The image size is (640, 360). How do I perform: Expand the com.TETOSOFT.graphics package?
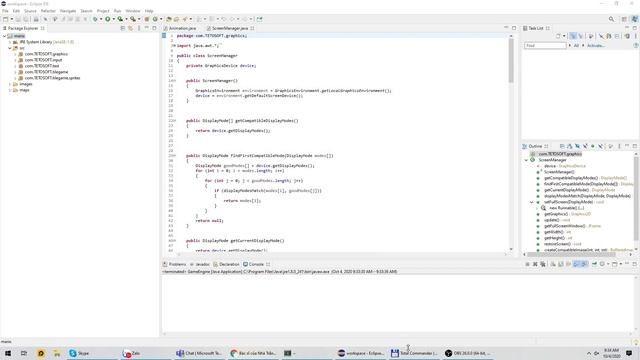[x=16, y=54]
